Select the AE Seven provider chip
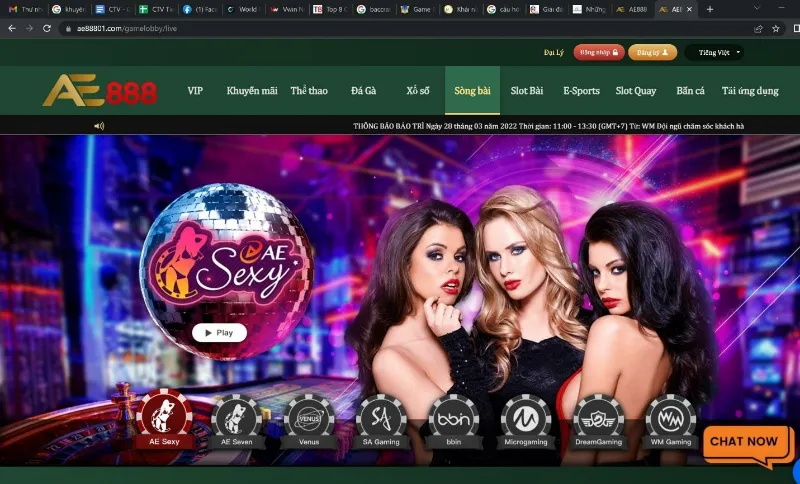 237,421
